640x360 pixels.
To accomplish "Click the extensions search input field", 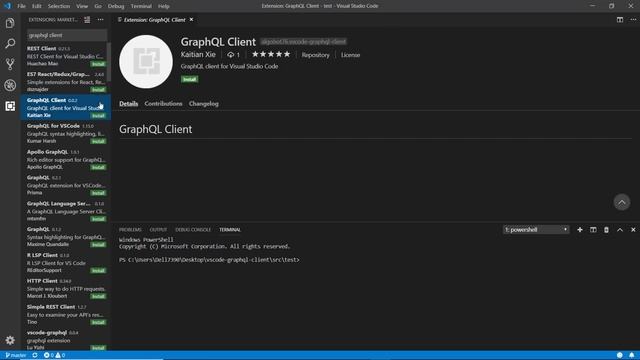I will (x=67, y=35).
